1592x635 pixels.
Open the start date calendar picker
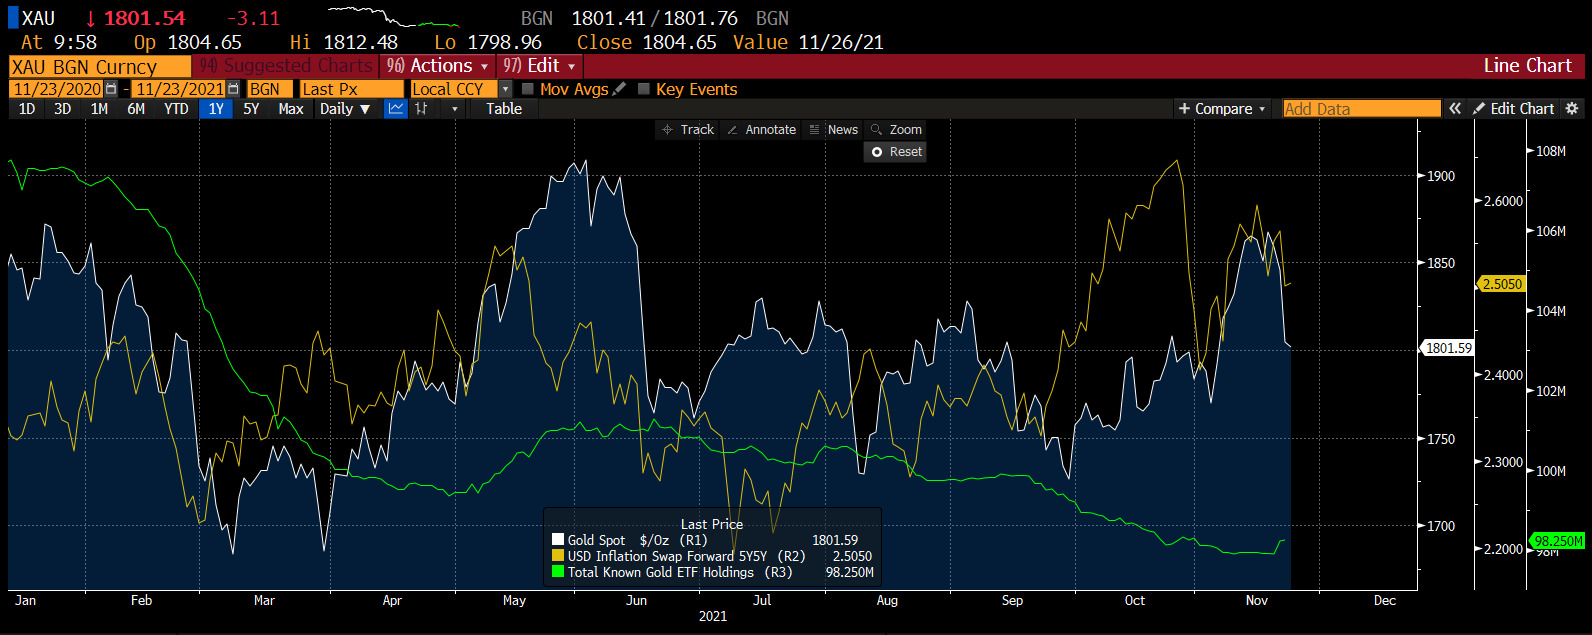[111, 89]
